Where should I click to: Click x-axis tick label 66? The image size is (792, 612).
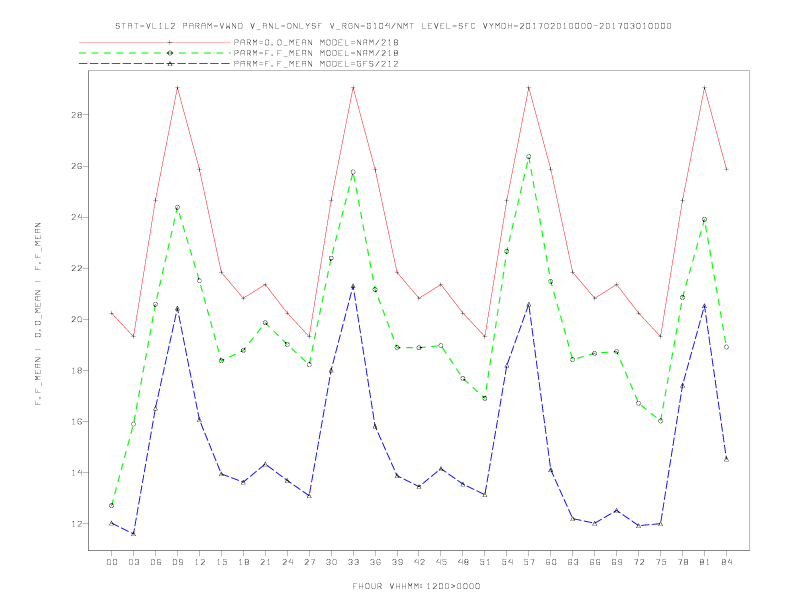(x=595, y=562)
